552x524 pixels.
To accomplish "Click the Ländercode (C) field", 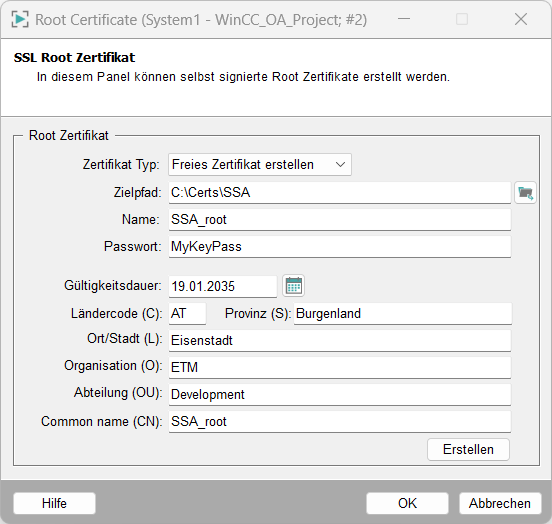I will point(187,313).
